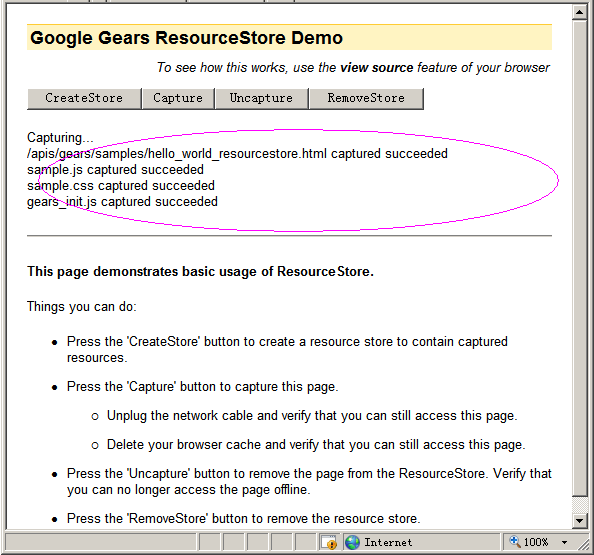The height and width of the screenshot is (555, 594).
Task: Click the "Press the 'CreateStore' button" instruction text
Action: coord(287,349)
